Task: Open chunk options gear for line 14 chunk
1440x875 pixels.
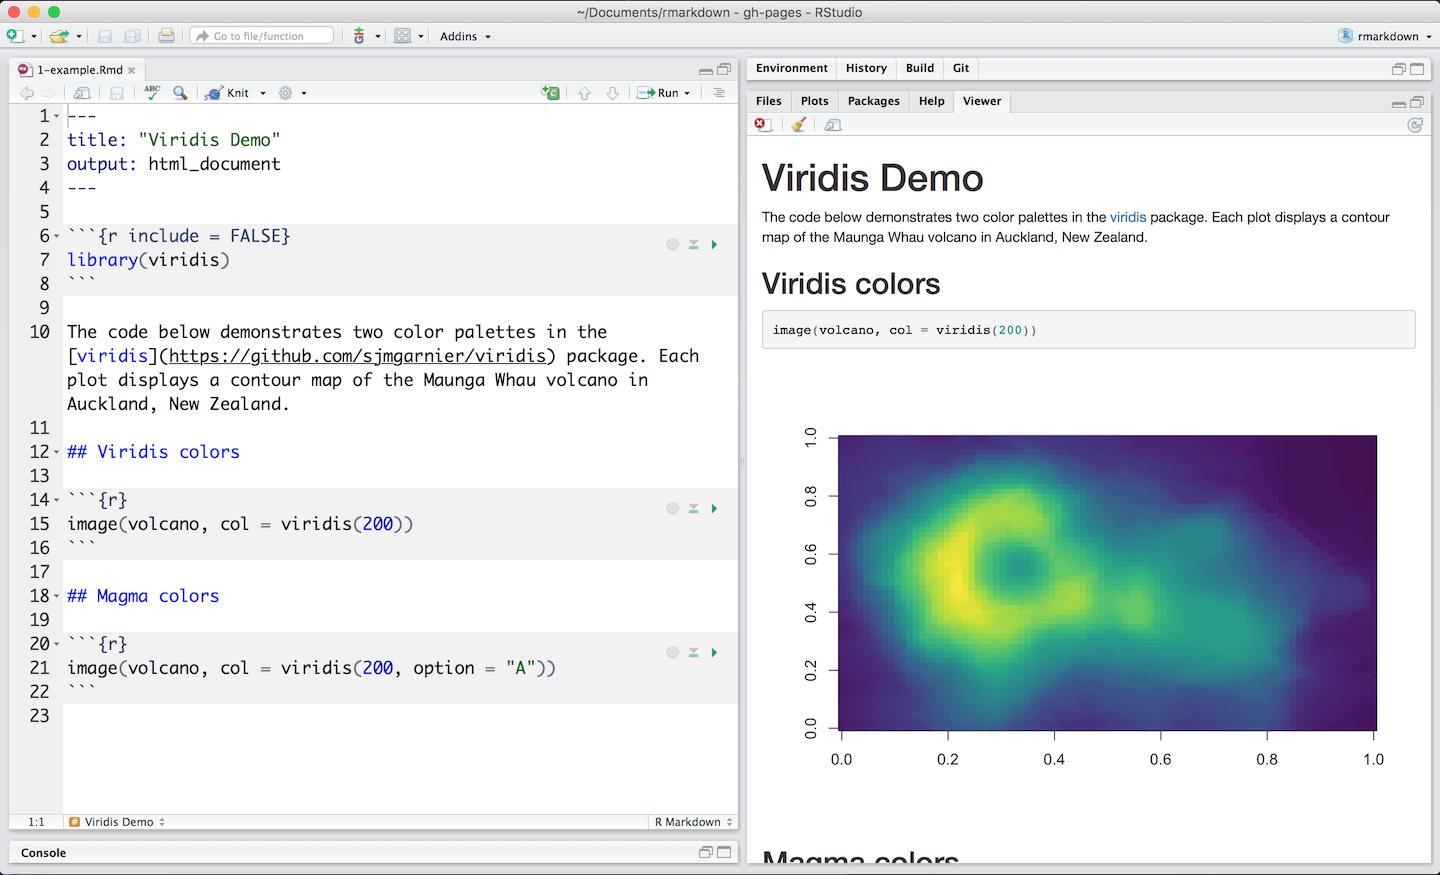Action: pyautogui.click(x=672, y=509)
